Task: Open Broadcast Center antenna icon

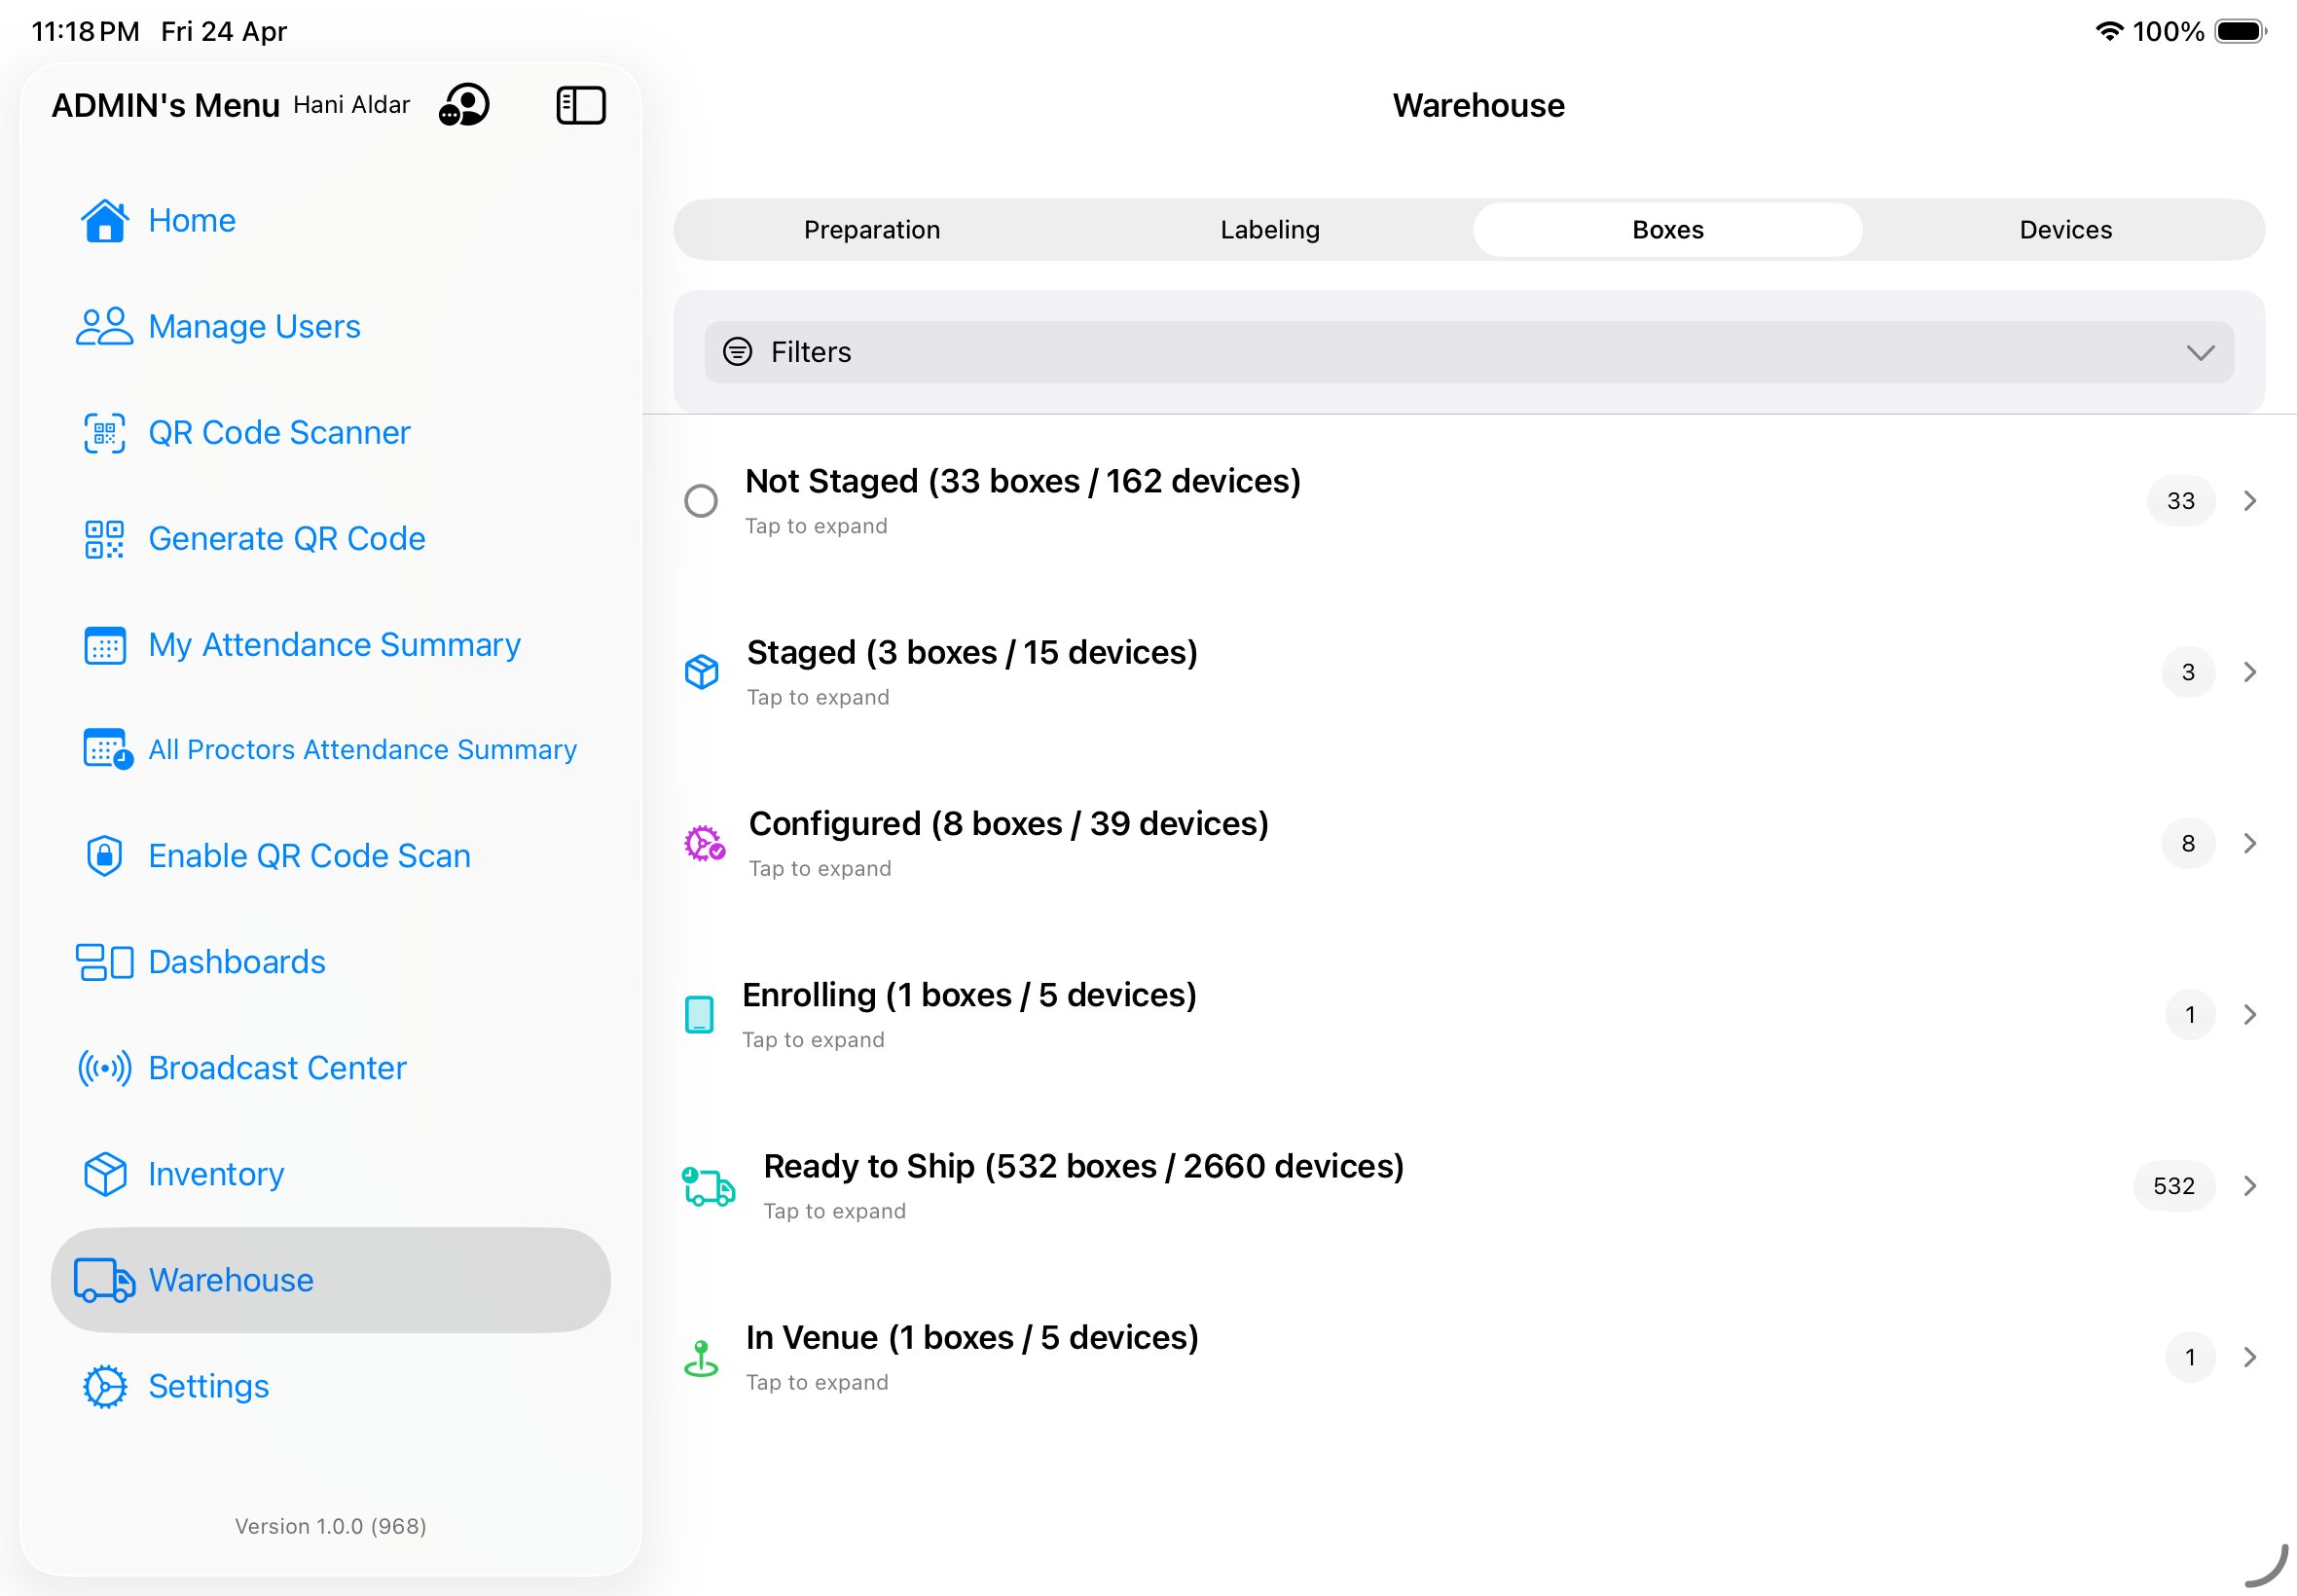Action: click(x=104, y=1068)
